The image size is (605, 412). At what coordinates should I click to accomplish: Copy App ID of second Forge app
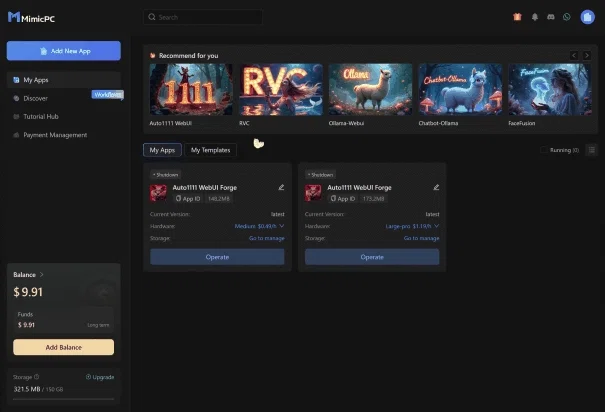[343, 199]
